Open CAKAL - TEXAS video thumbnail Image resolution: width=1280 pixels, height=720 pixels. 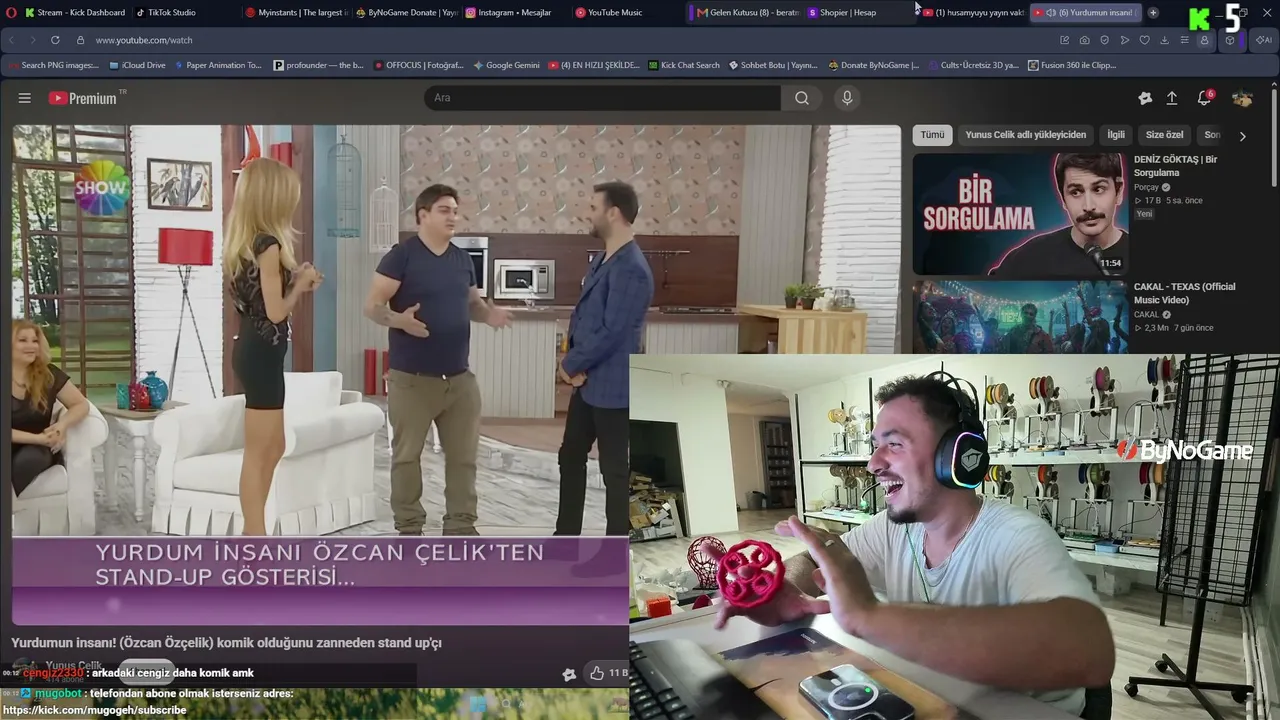coord(1020,316)
